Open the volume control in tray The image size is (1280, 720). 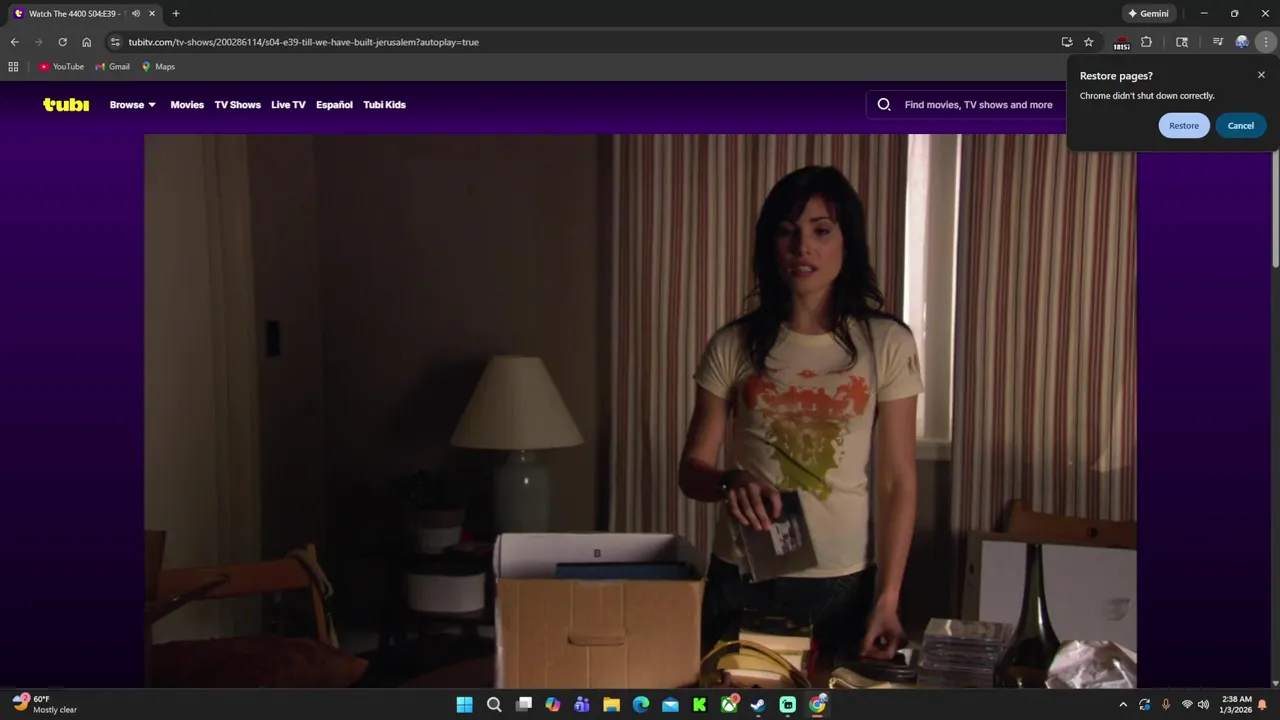[x=1203, y=704]
